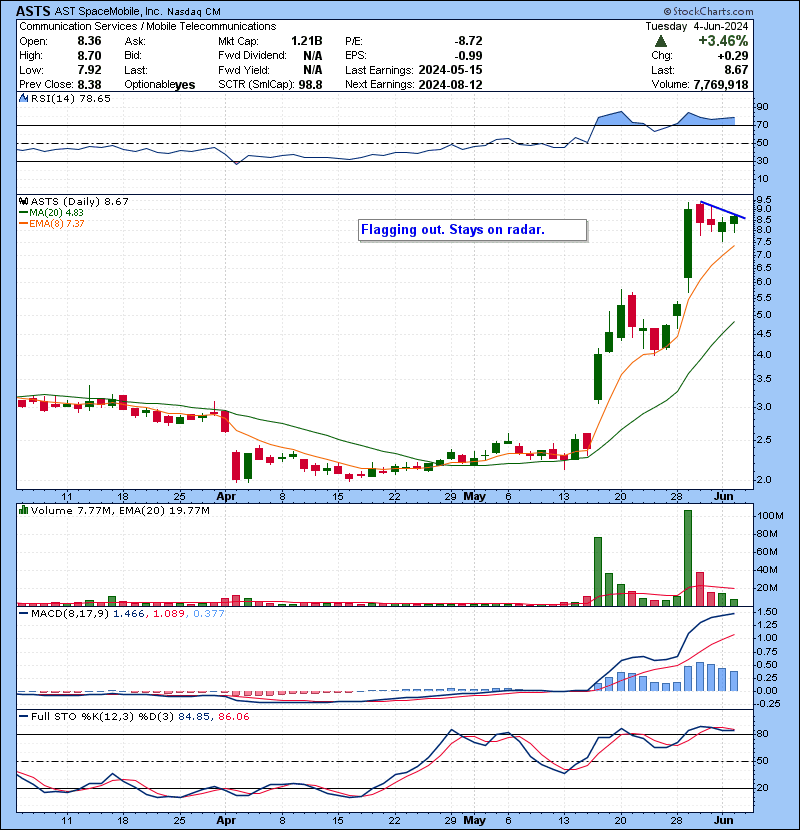This screenshot has height=830, width=800.
Task: Click the SCTR (SmlCap) value 98.8
Action: click(310, 84)
